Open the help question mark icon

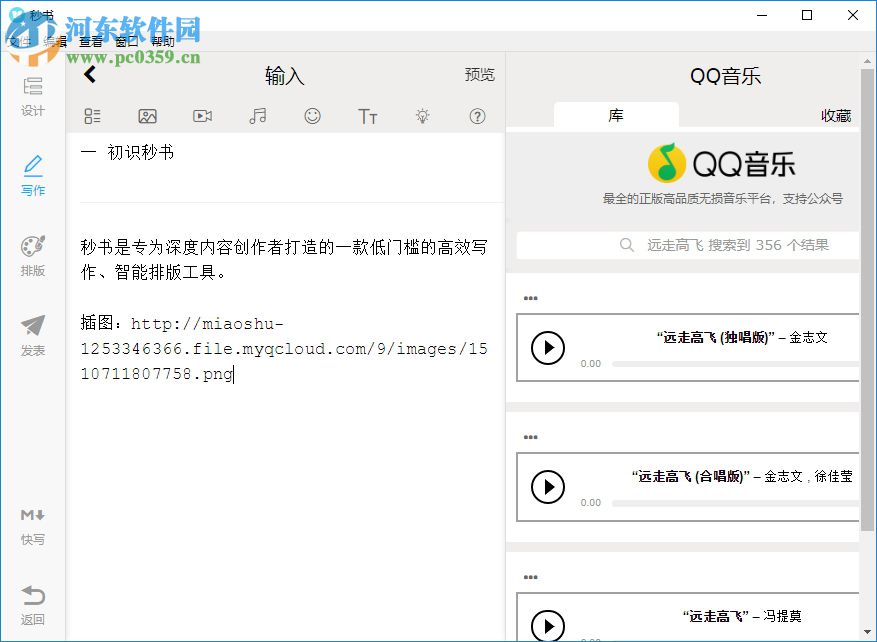click(477, 116)
